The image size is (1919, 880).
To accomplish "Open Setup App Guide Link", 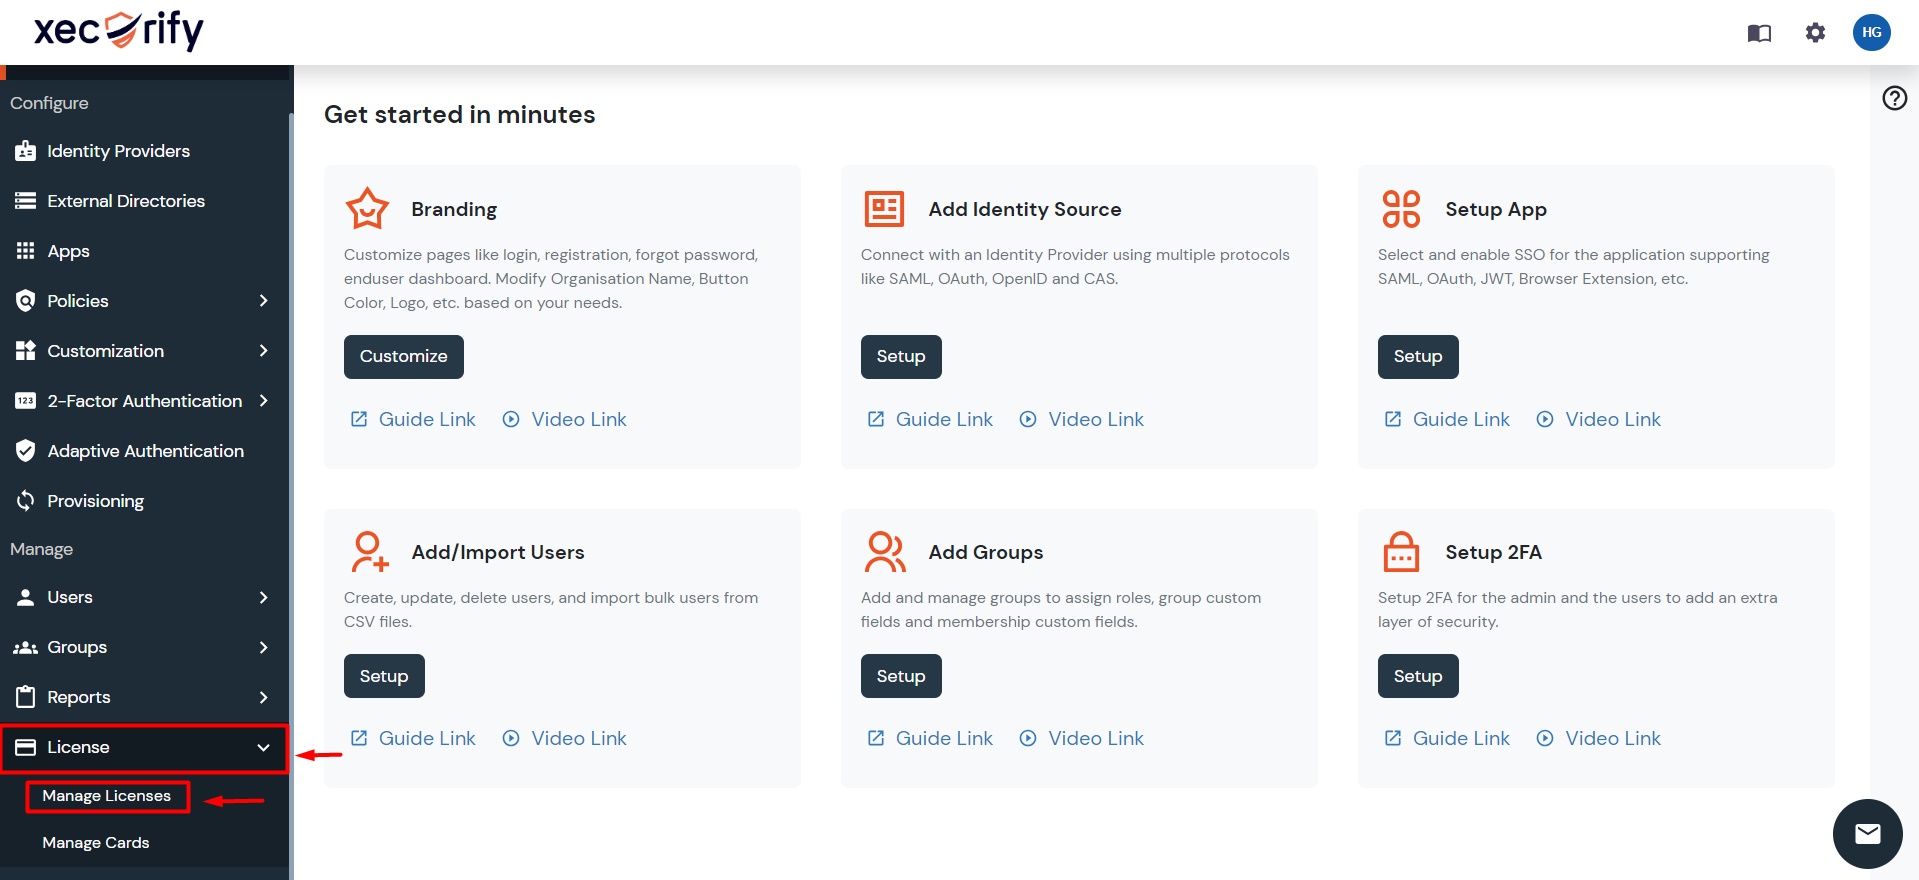I will pos(1447,419).
